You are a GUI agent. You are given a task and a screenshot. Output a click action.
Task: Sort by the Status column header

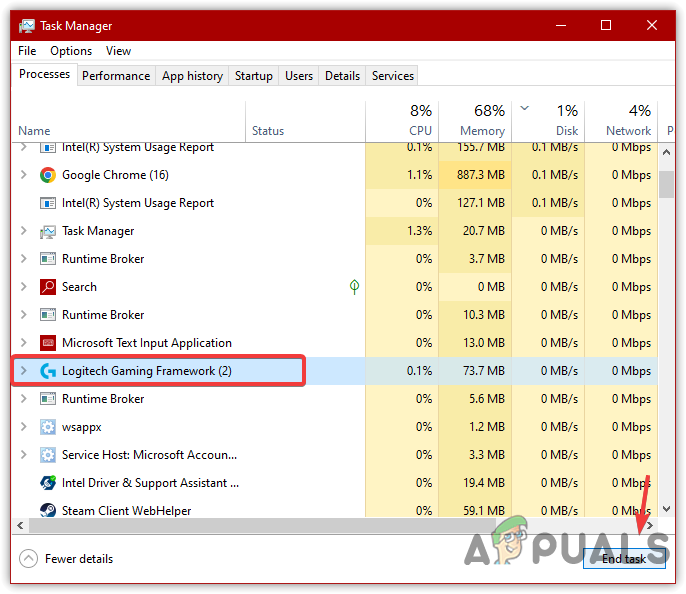[305, 122]
